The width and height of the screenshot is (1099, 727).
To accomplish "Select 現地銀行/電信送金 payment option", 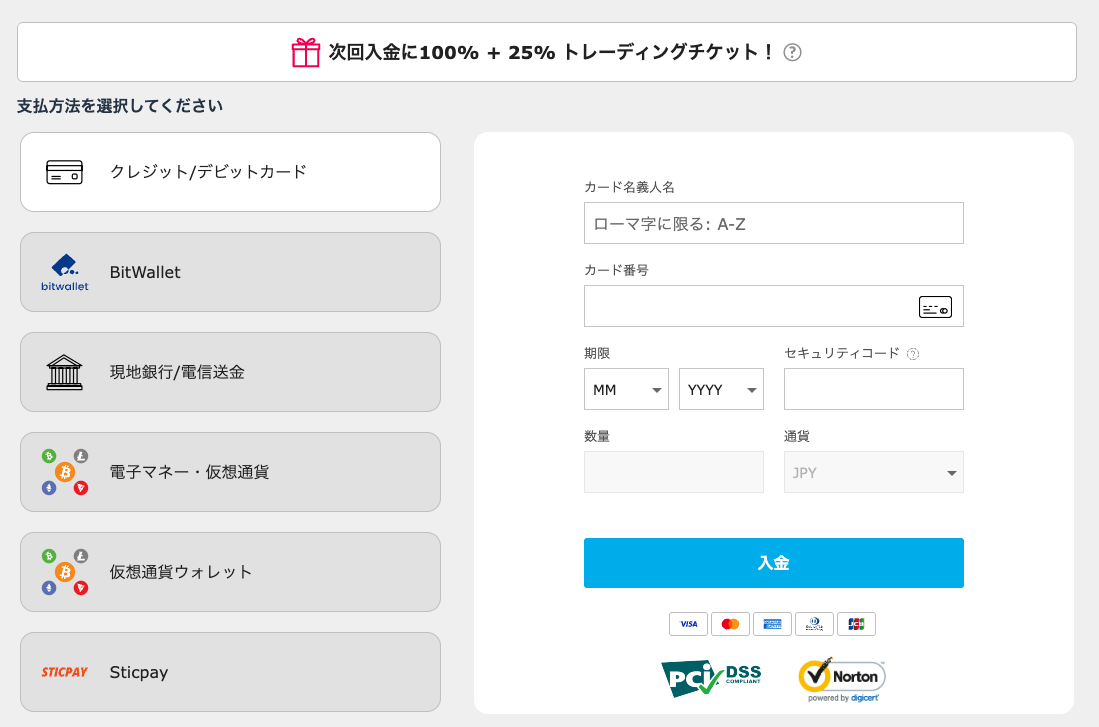I will point(230,371).
